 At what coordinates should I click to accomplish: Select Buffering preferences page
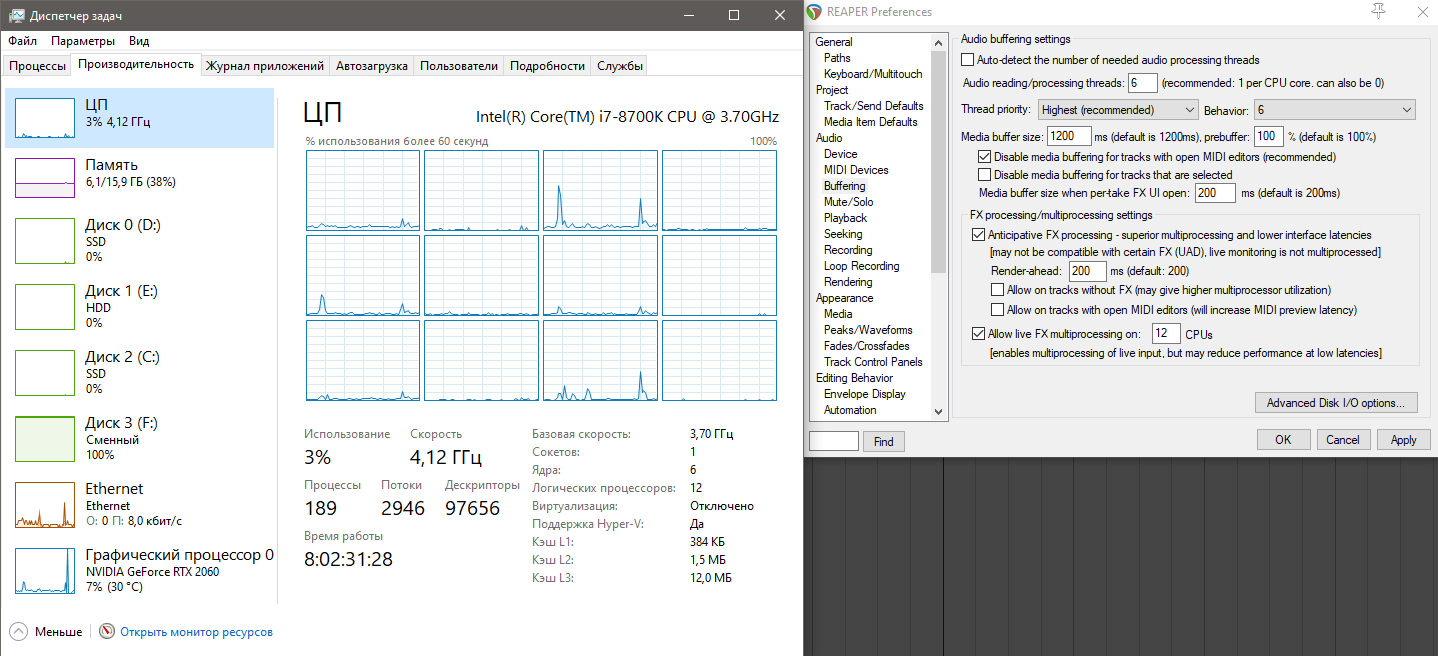point(845,186)
